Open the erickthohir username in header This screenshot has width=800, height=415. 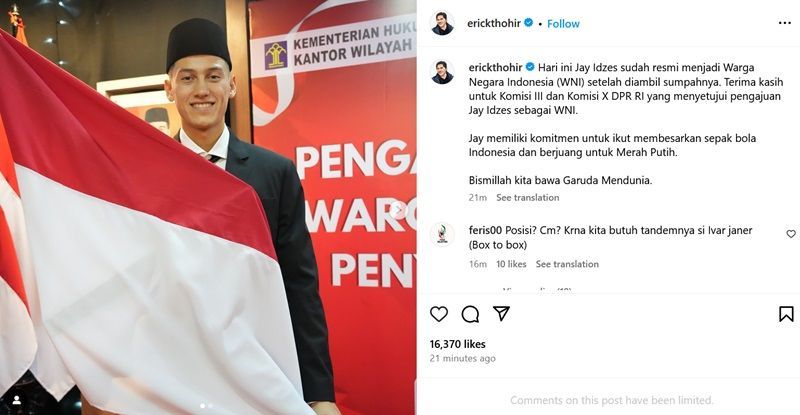[494, 23]
